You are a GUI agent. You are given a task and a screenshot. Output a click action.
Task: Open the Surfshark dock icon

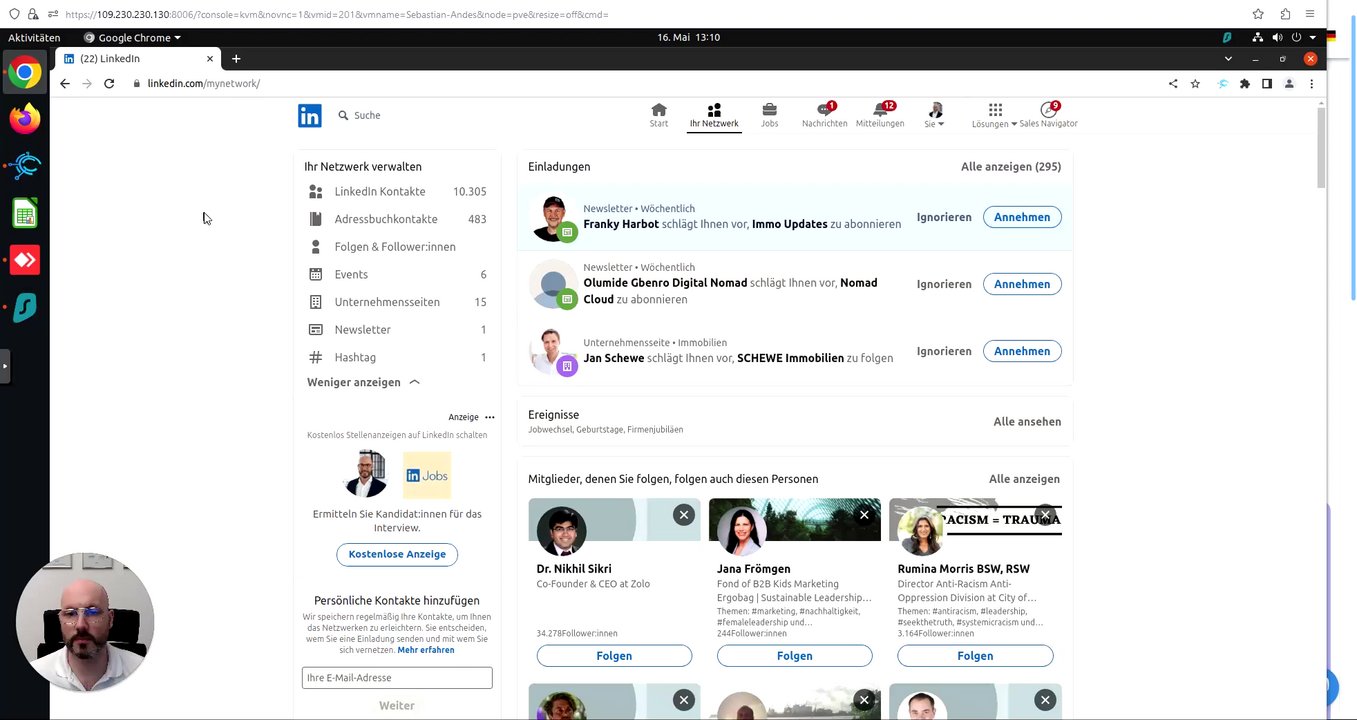[25, 307]
